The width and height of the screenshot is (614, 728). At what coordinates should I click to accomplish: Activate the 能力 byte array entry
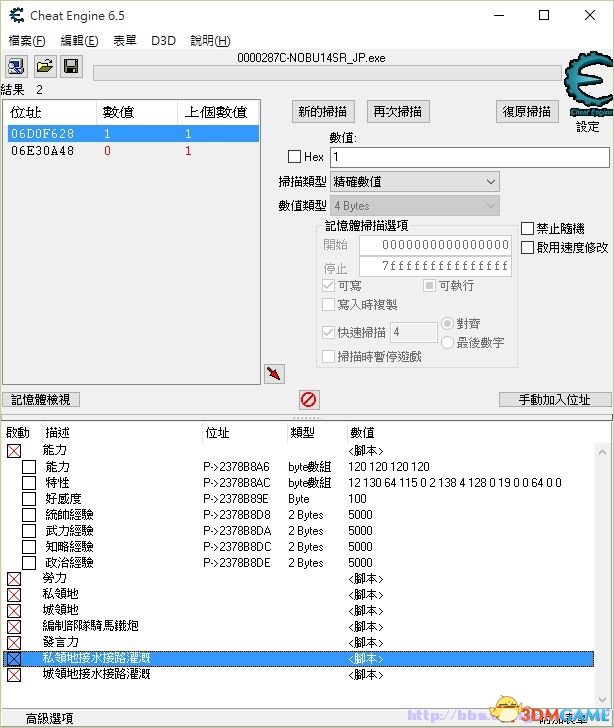coord(29,467)
